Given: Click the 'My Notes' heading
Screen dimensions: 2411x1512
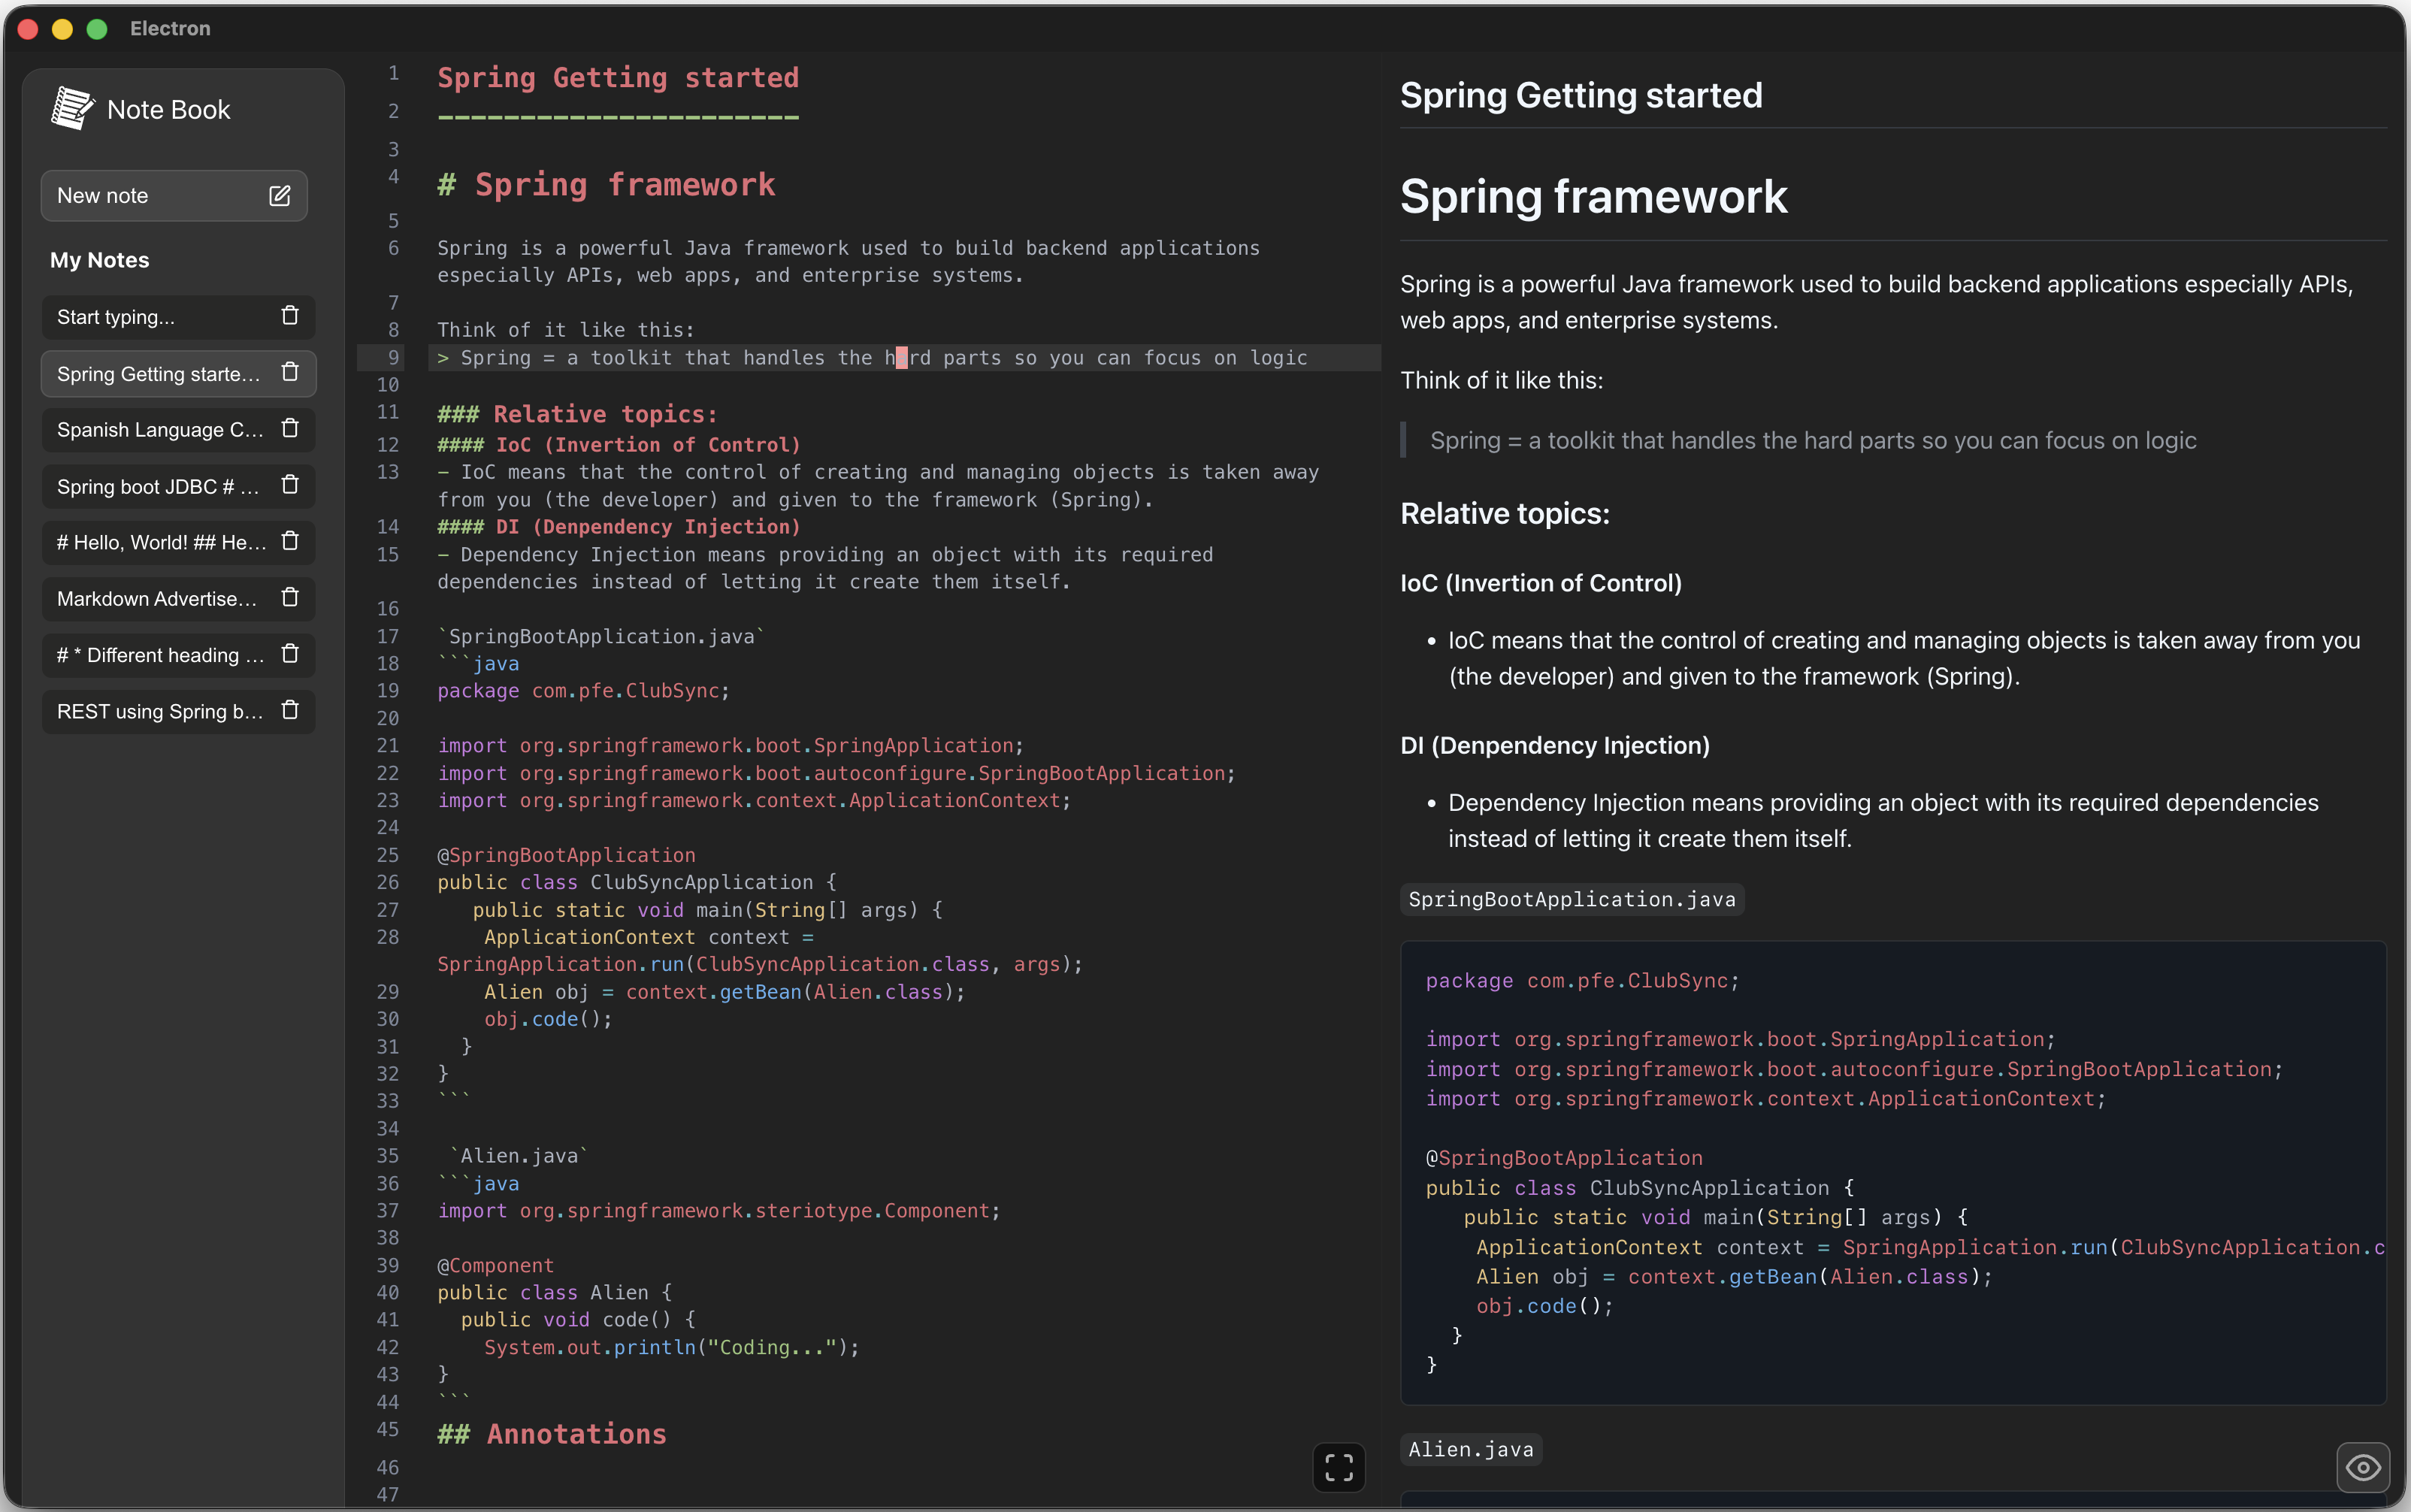Looking at the screenshot, I should pos(99,260).
